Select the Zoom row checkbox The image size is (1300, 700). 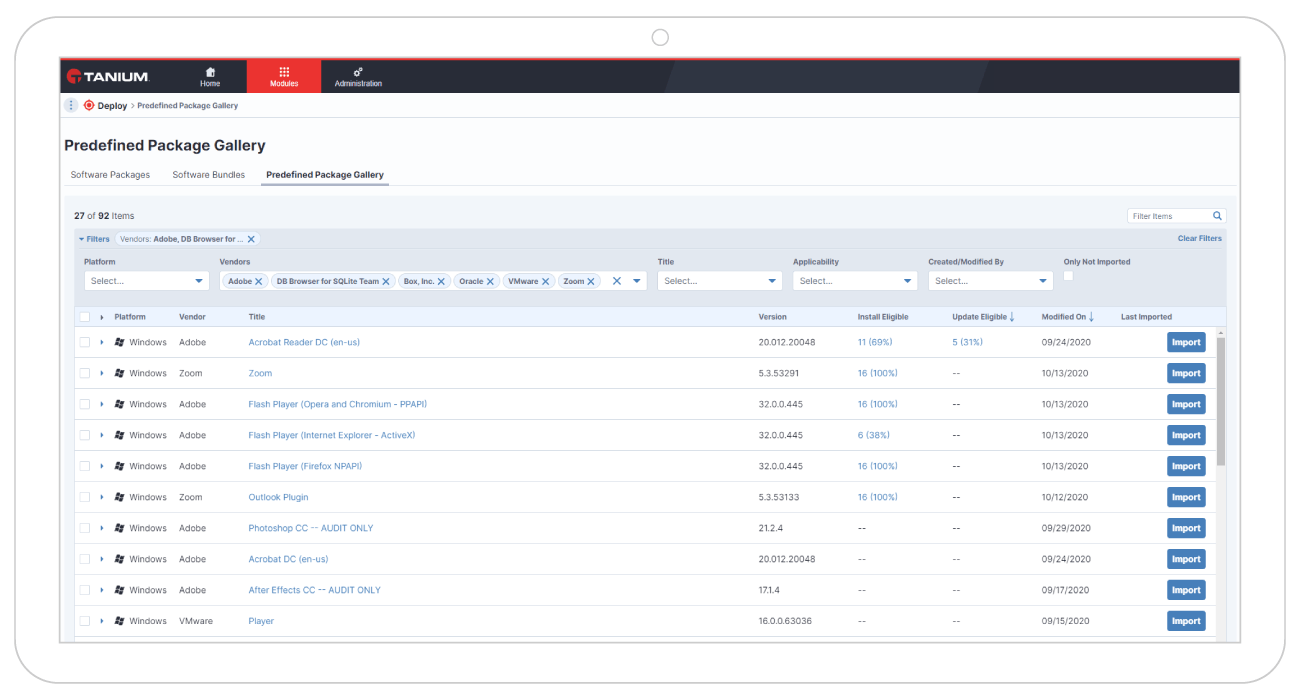pyautogui.click(x=85, y=373)
